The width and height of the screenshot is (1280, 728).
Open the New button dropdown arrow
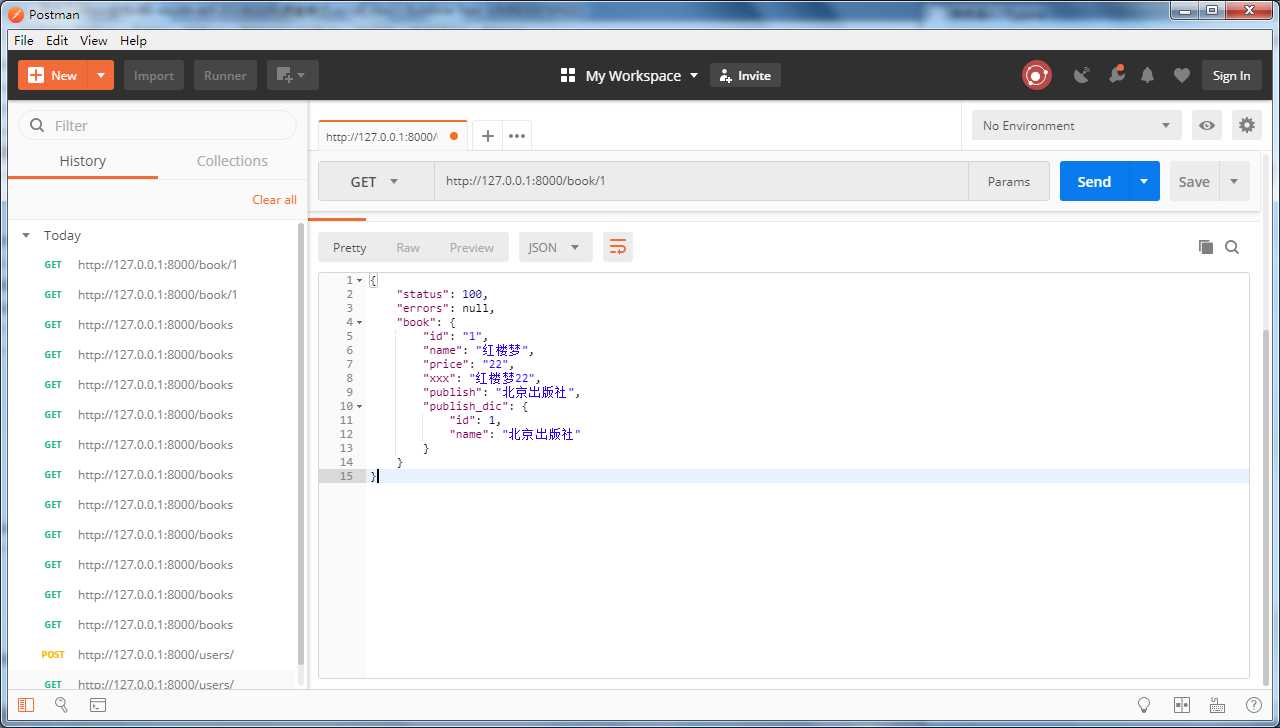click(101, 75)
